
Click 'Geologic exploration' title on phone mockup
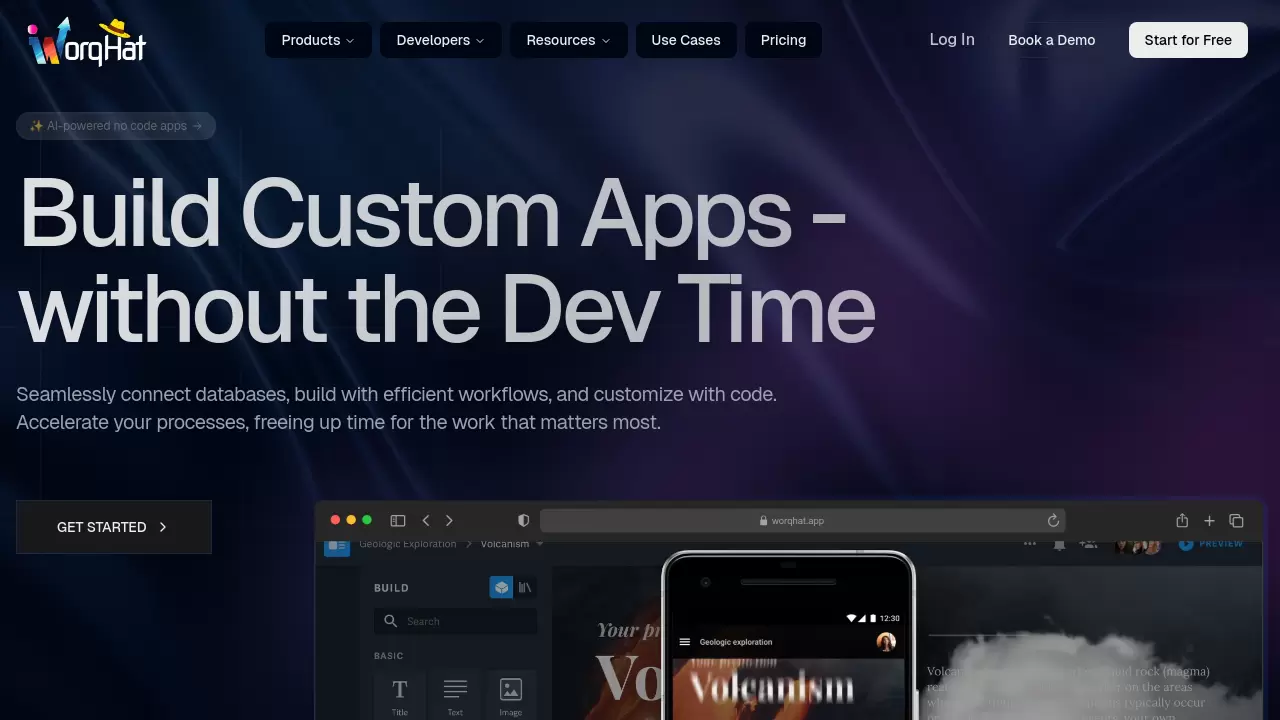click(x=736, y=642)
